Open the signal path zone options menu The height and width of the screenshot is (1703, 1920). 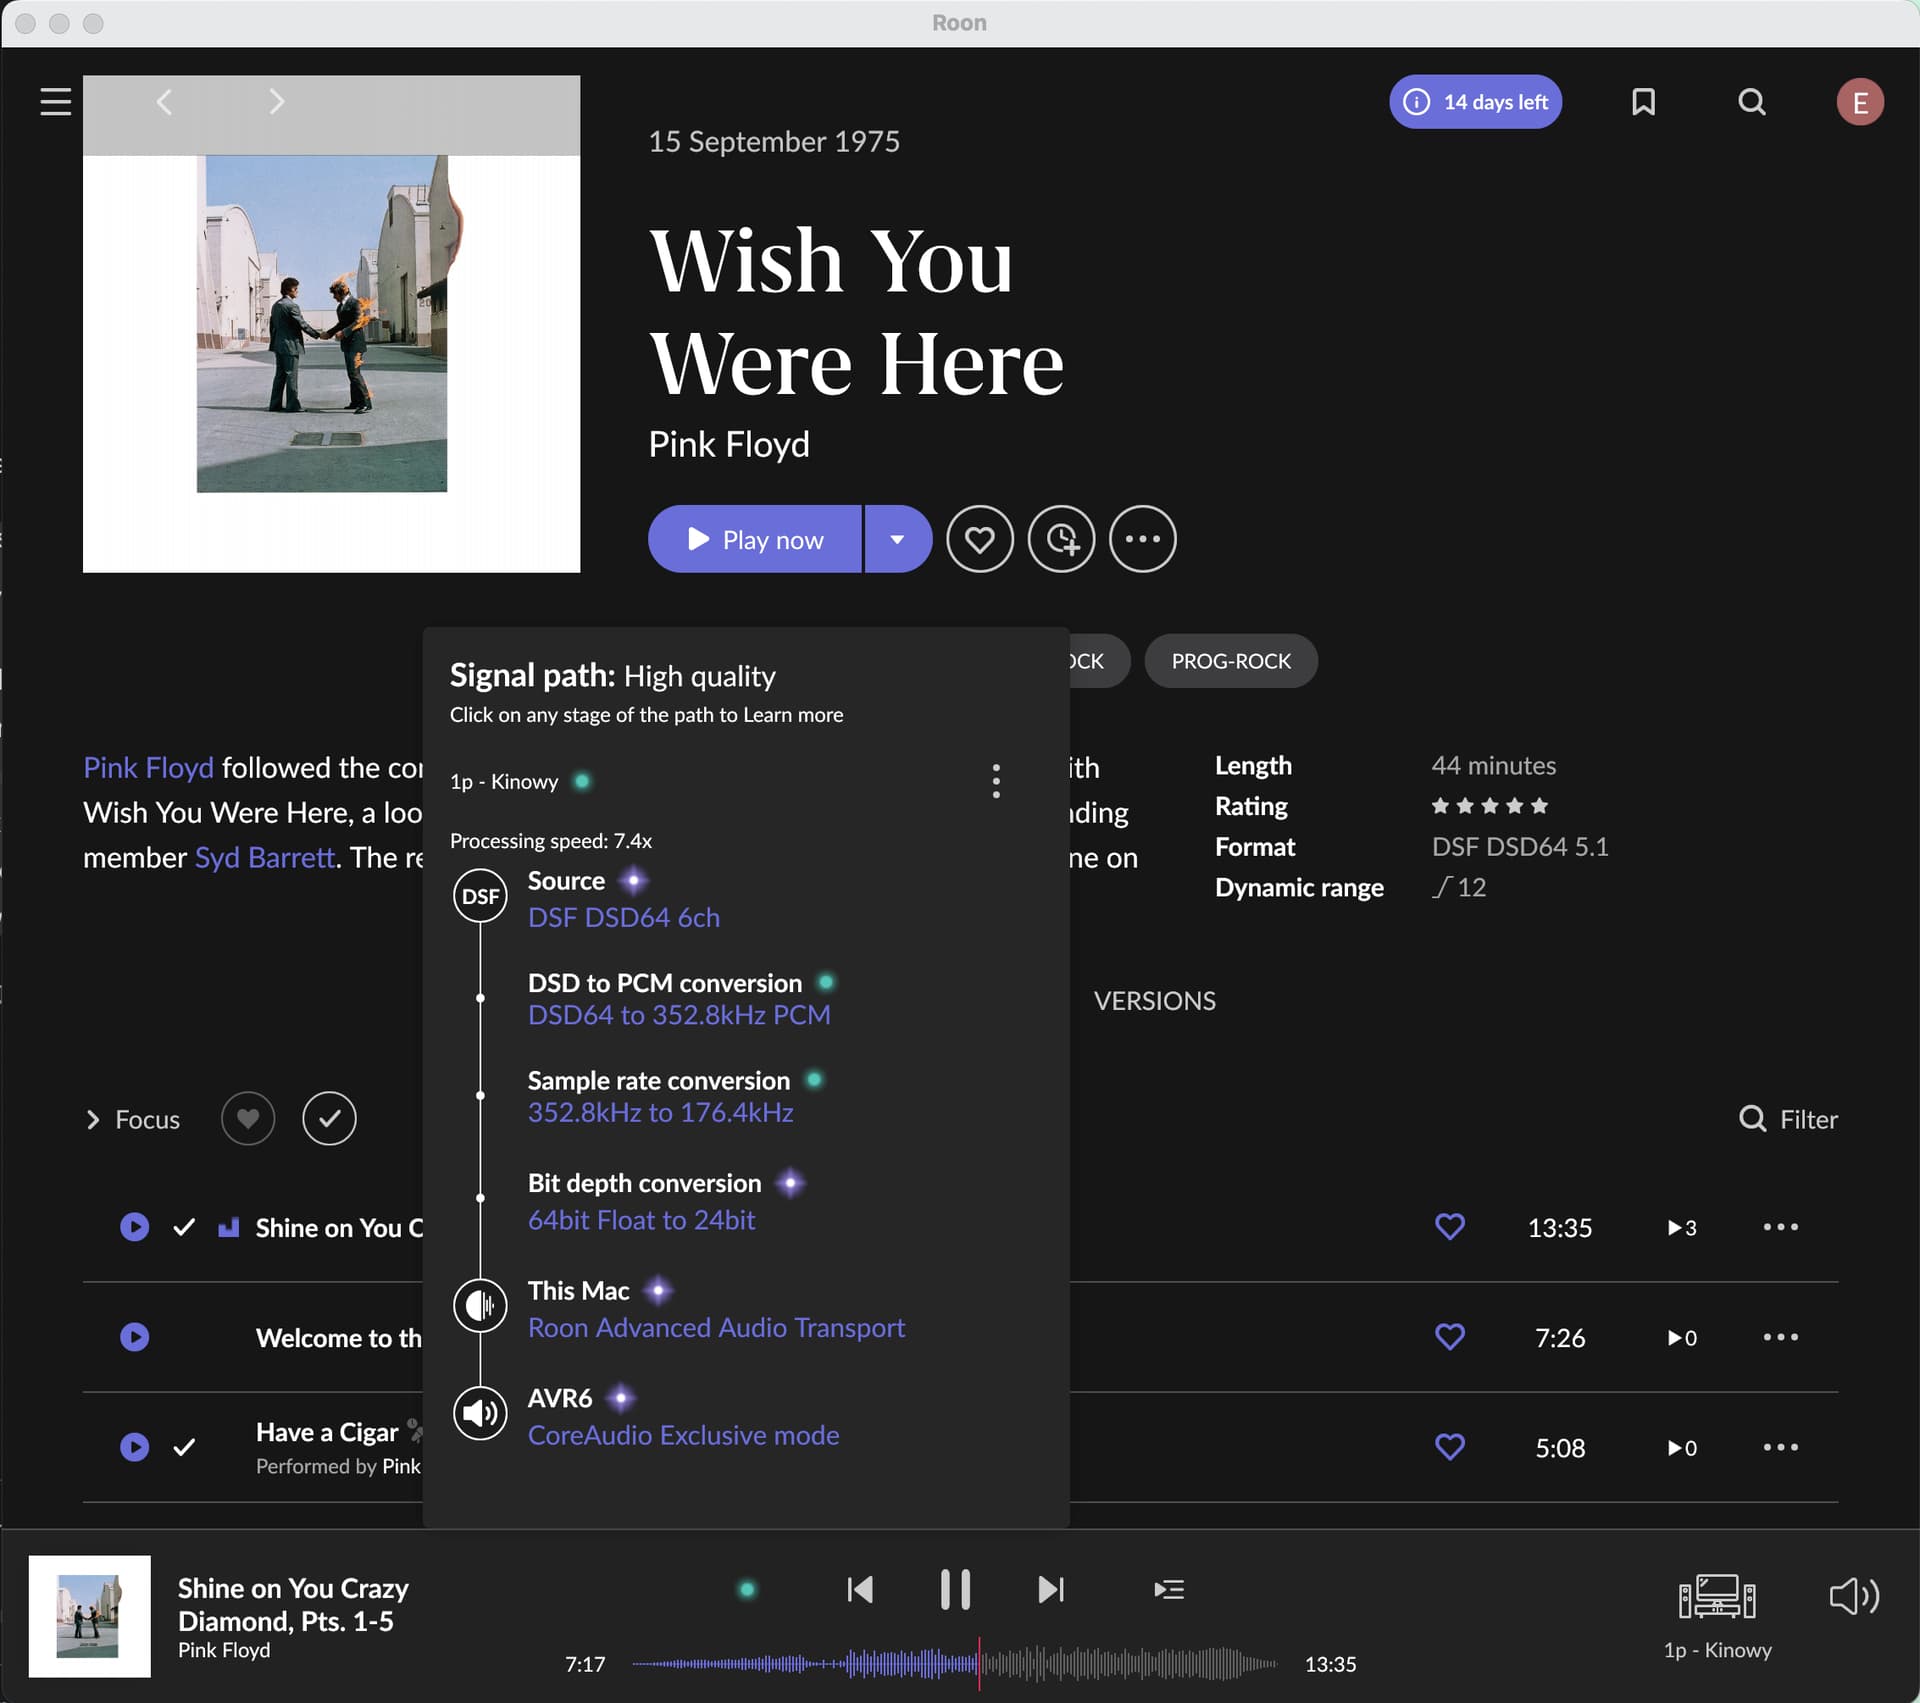click(995, 781)
